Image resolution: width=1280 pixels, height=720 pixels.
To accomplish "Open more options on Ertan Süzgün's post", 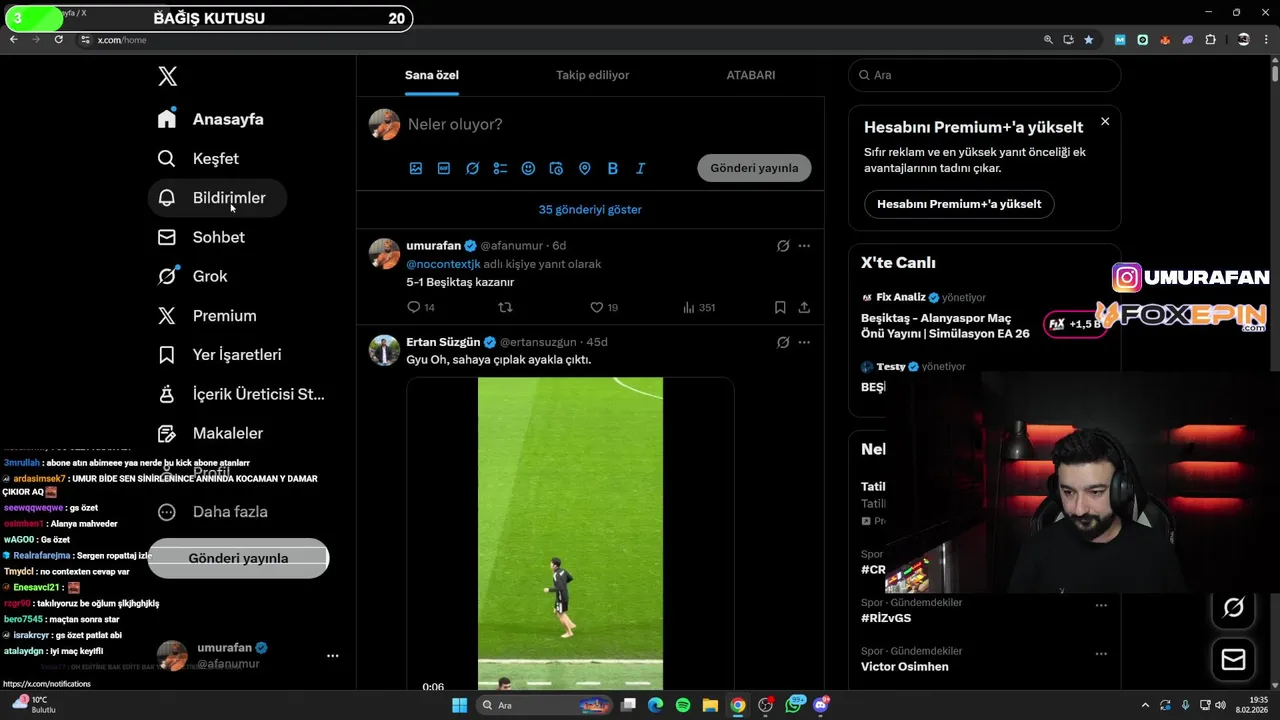I will [804, 342].
